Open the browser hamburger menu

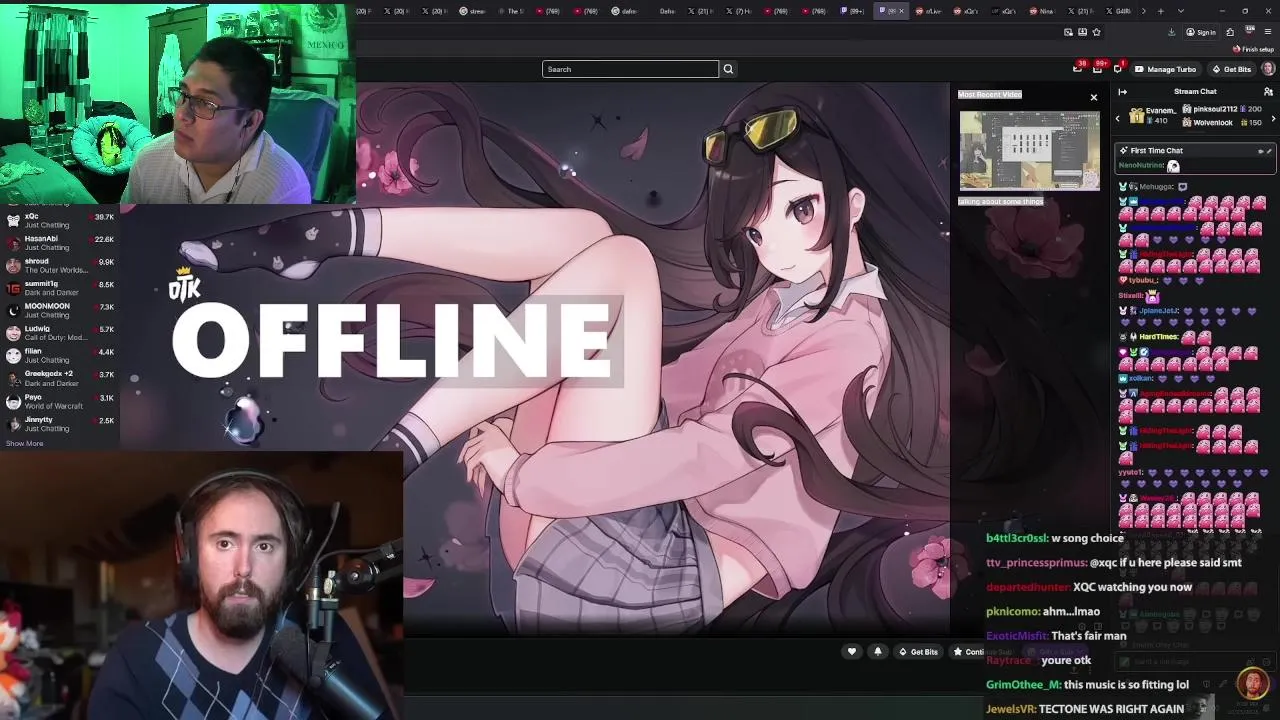[x=1267, y=32]
